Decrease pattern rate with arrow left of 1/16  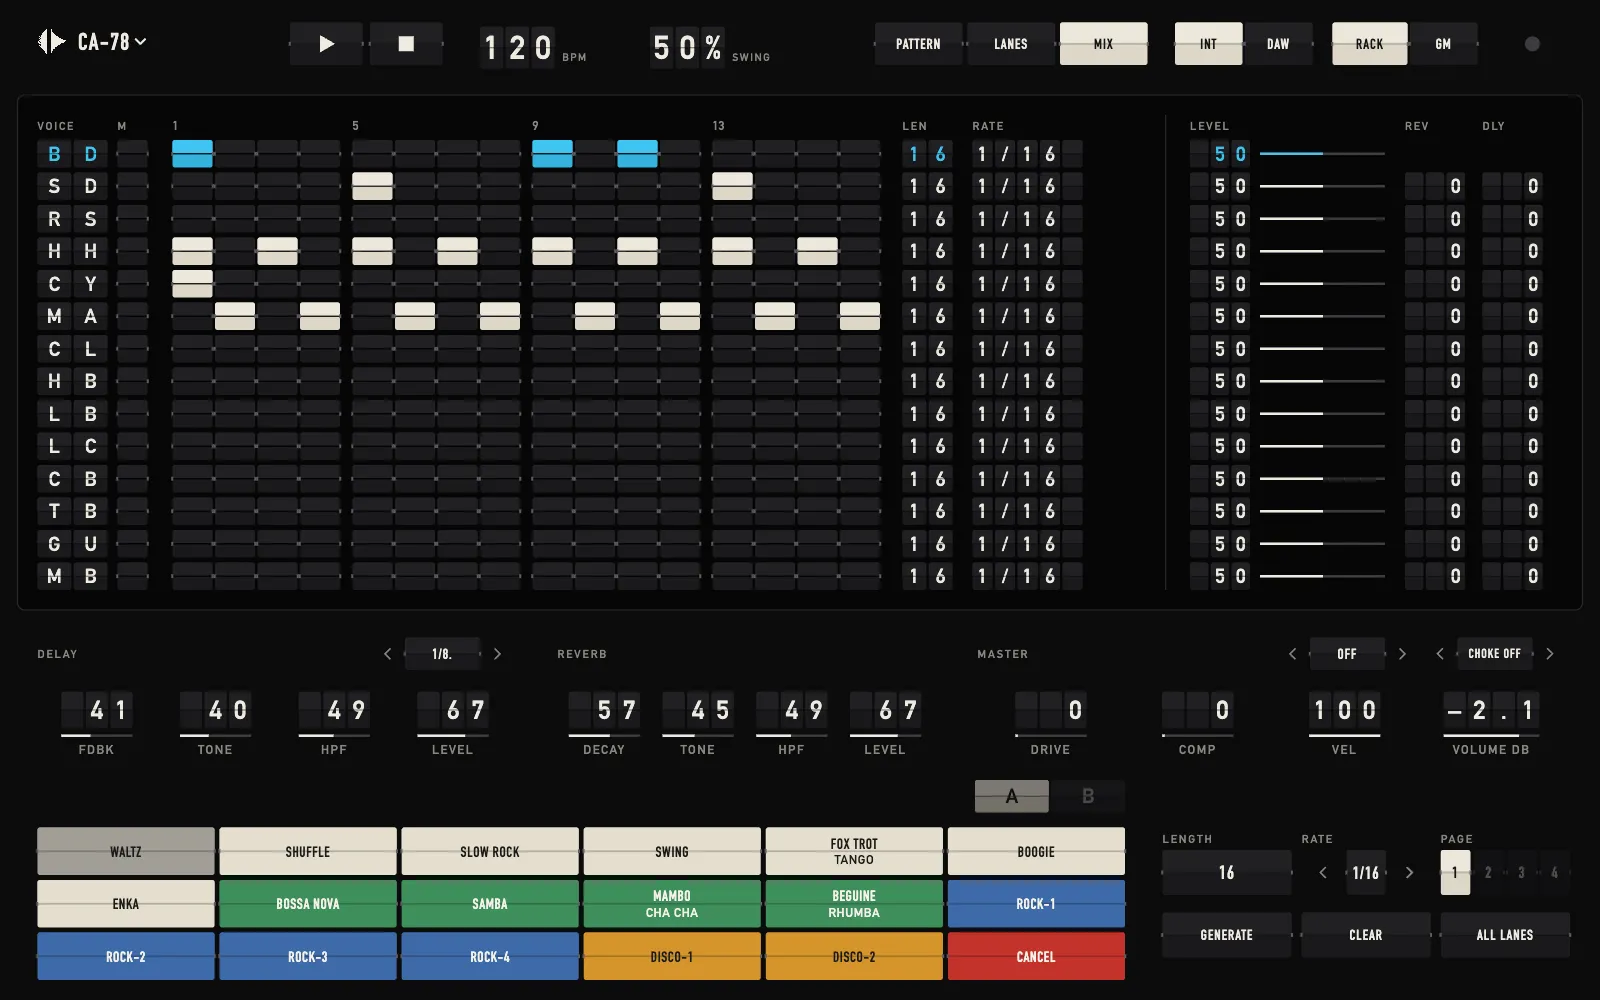coord(1323,873)
